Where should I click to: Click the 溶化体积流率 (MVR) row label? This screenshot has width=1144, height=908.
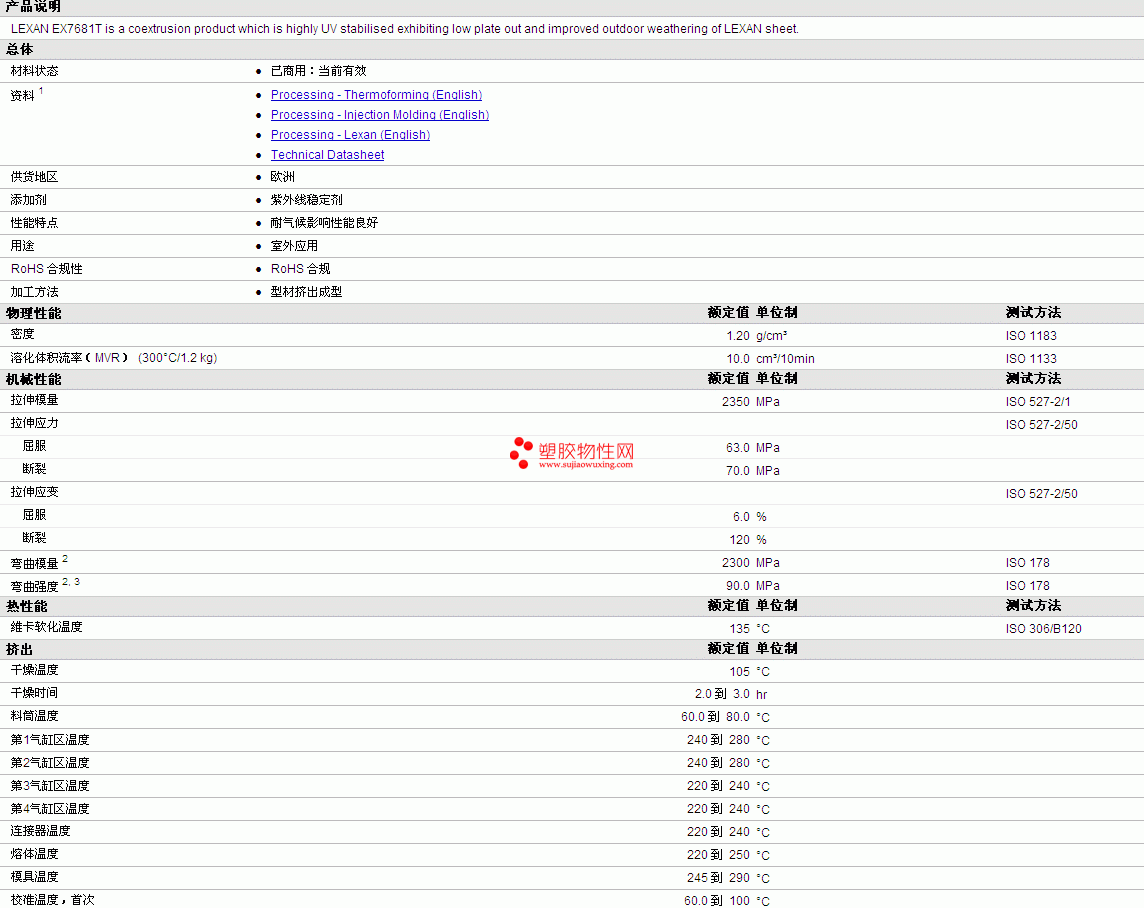114,358
